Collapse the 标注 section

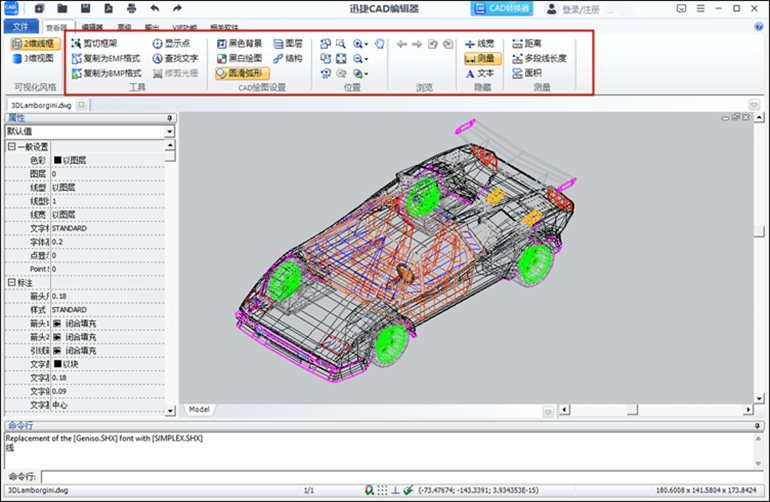coord(12,282)
